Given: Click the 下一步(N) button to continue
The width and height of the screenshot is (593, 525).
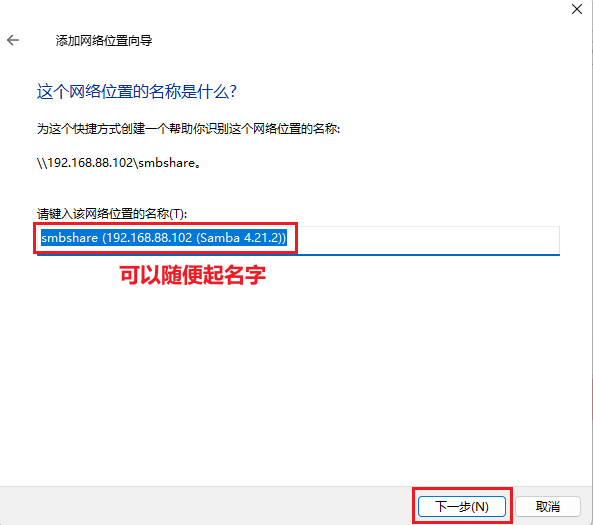Looking at the screenshot, I should click(x=462, y=506).
